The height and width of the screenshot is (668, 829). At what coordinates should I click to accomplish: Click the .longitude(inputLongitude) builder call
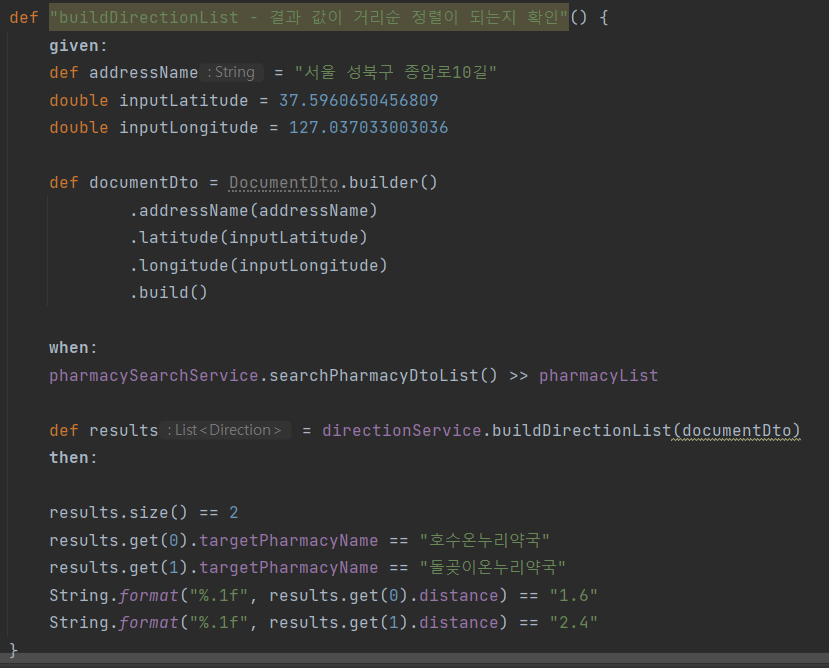coord(259,266)
